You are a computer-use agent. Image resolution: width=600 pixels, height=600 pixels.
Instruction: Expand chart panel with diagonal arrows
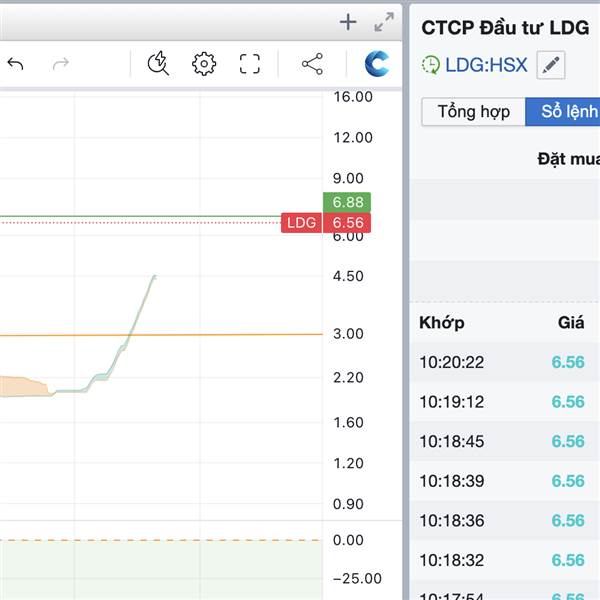pyautogui.click(x=384, y=22)
